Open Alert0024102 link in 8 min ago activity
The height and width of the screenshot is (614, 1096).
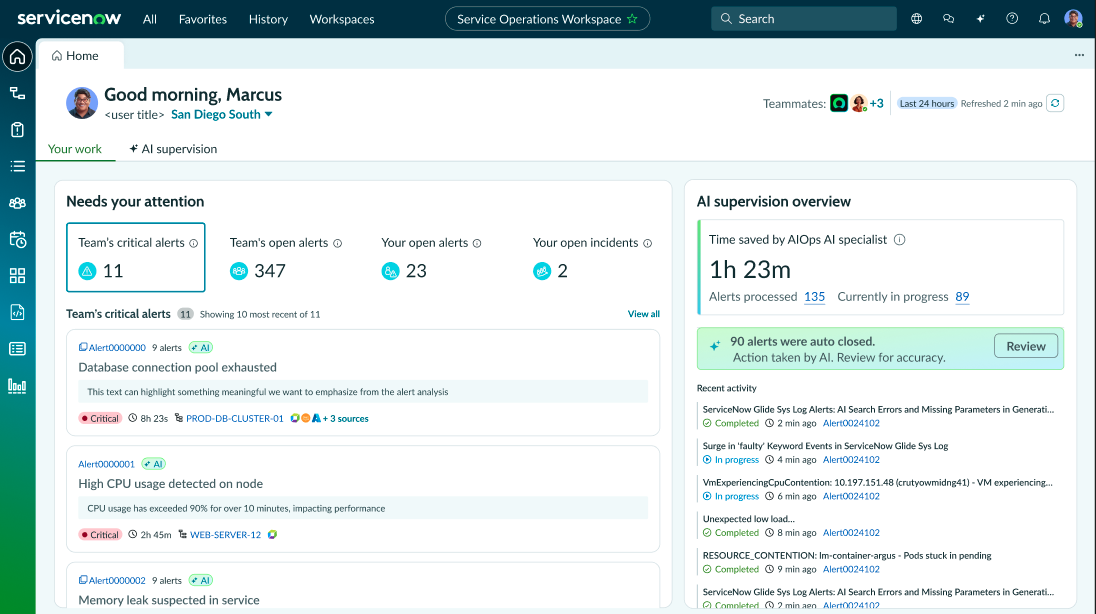coord(851,532)
